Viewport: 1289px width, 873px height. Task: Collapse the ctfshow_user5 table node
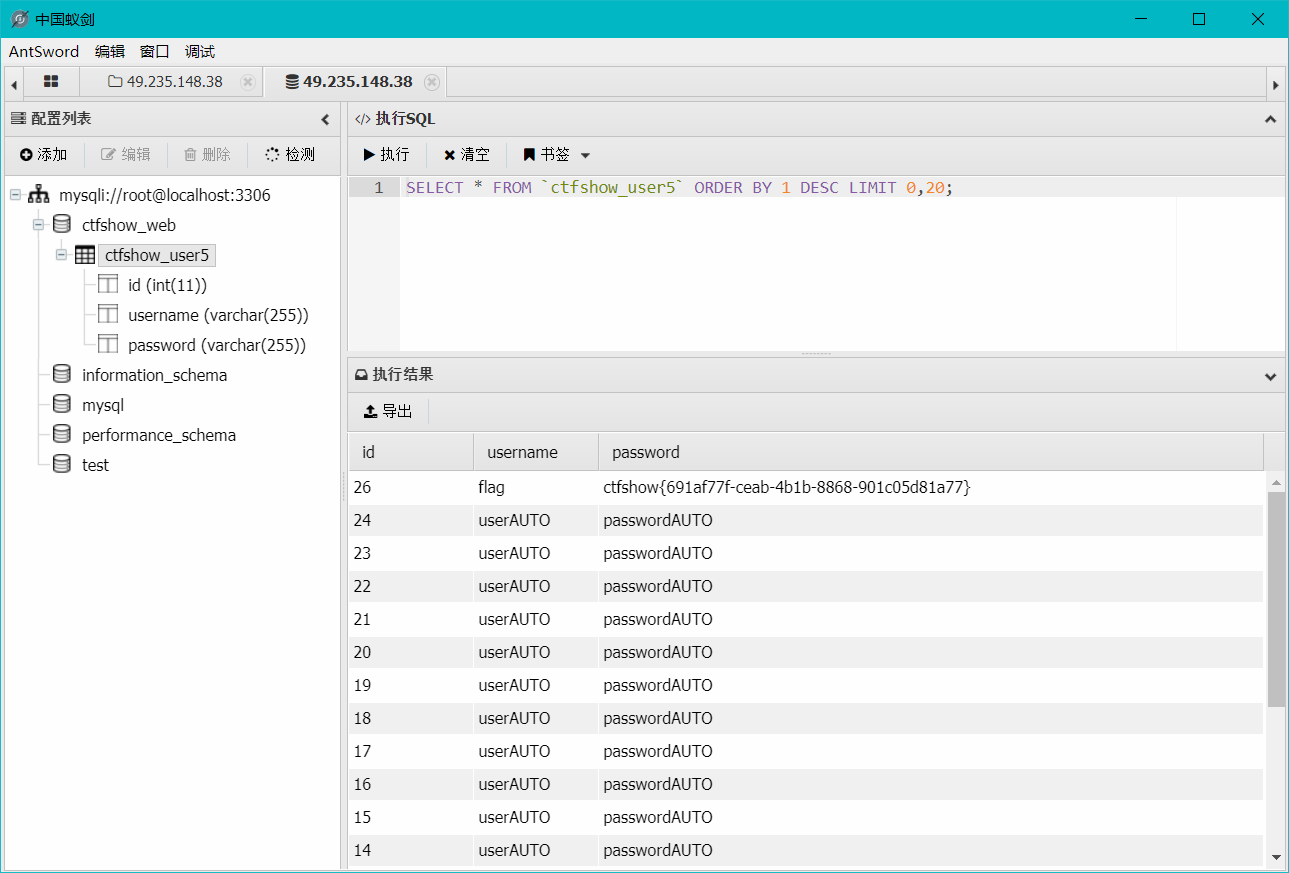pyautogui.click(x=62, y=255)
